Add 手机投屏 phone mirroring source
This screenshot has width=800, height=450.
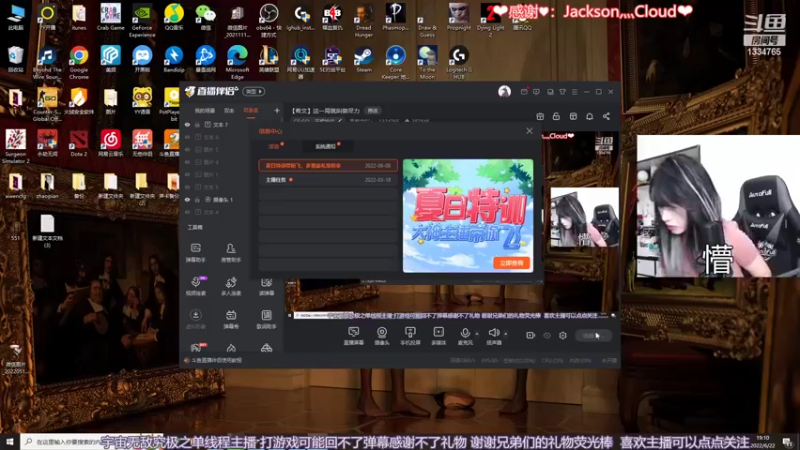[410, 336]
